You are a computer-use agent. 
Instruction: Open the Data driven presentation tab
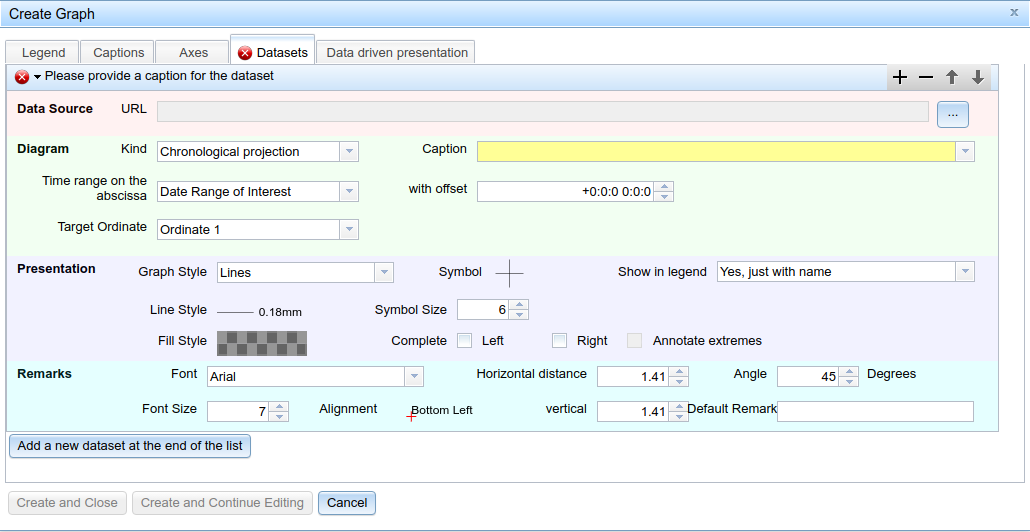396,53
